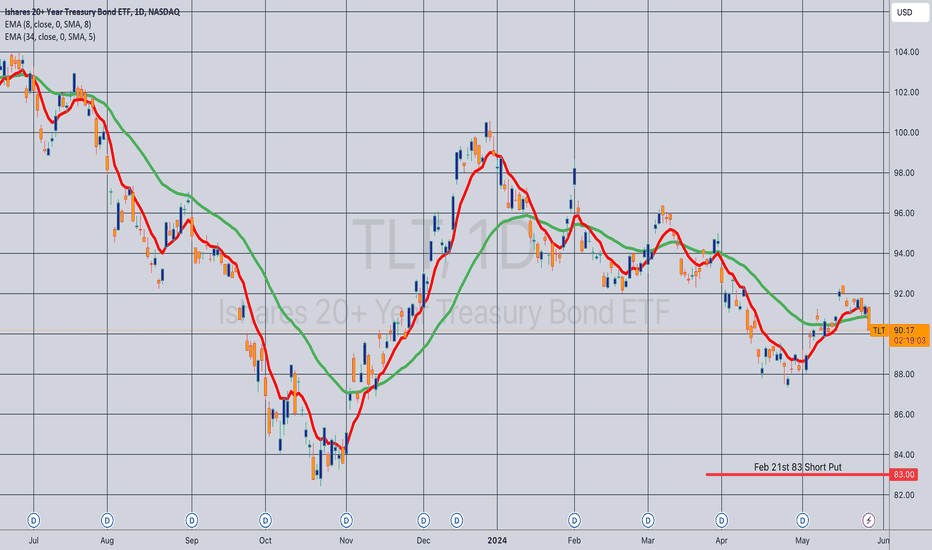Select the EMA (34, close, 0, SMA, 5) indicator legend
Screen dimensions: 932x550
(49, 37)
